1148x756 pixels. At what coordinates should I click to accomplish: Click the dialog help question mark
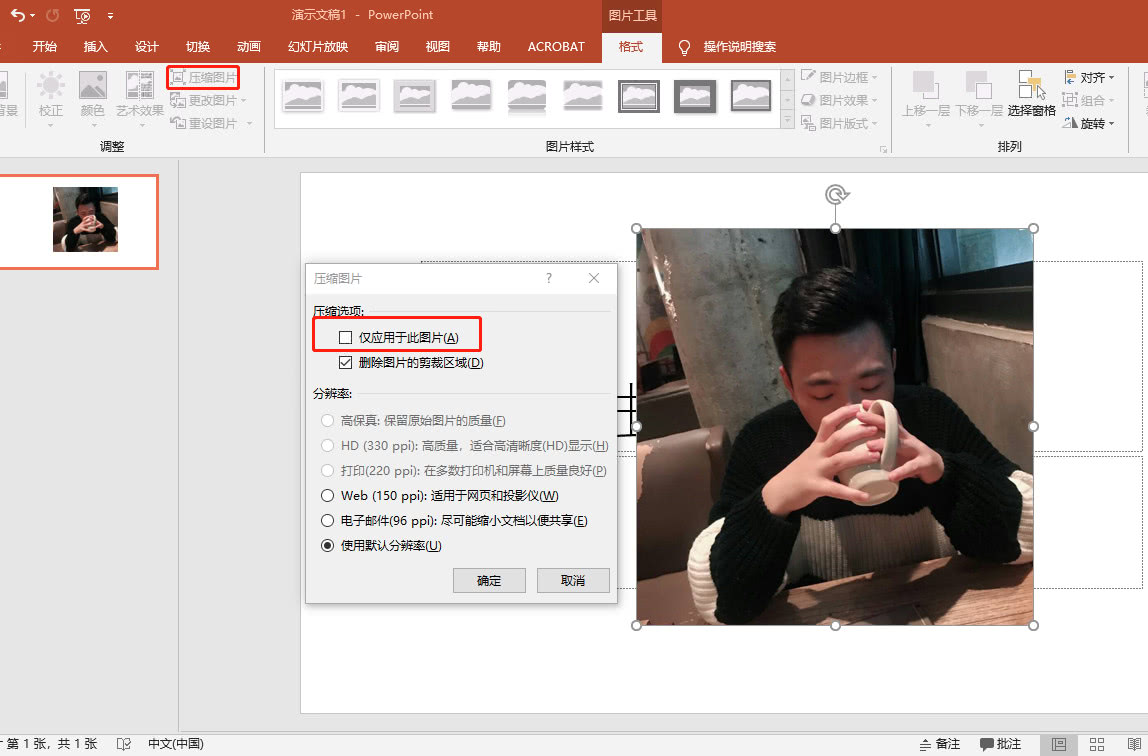click(x=549, y=278)
